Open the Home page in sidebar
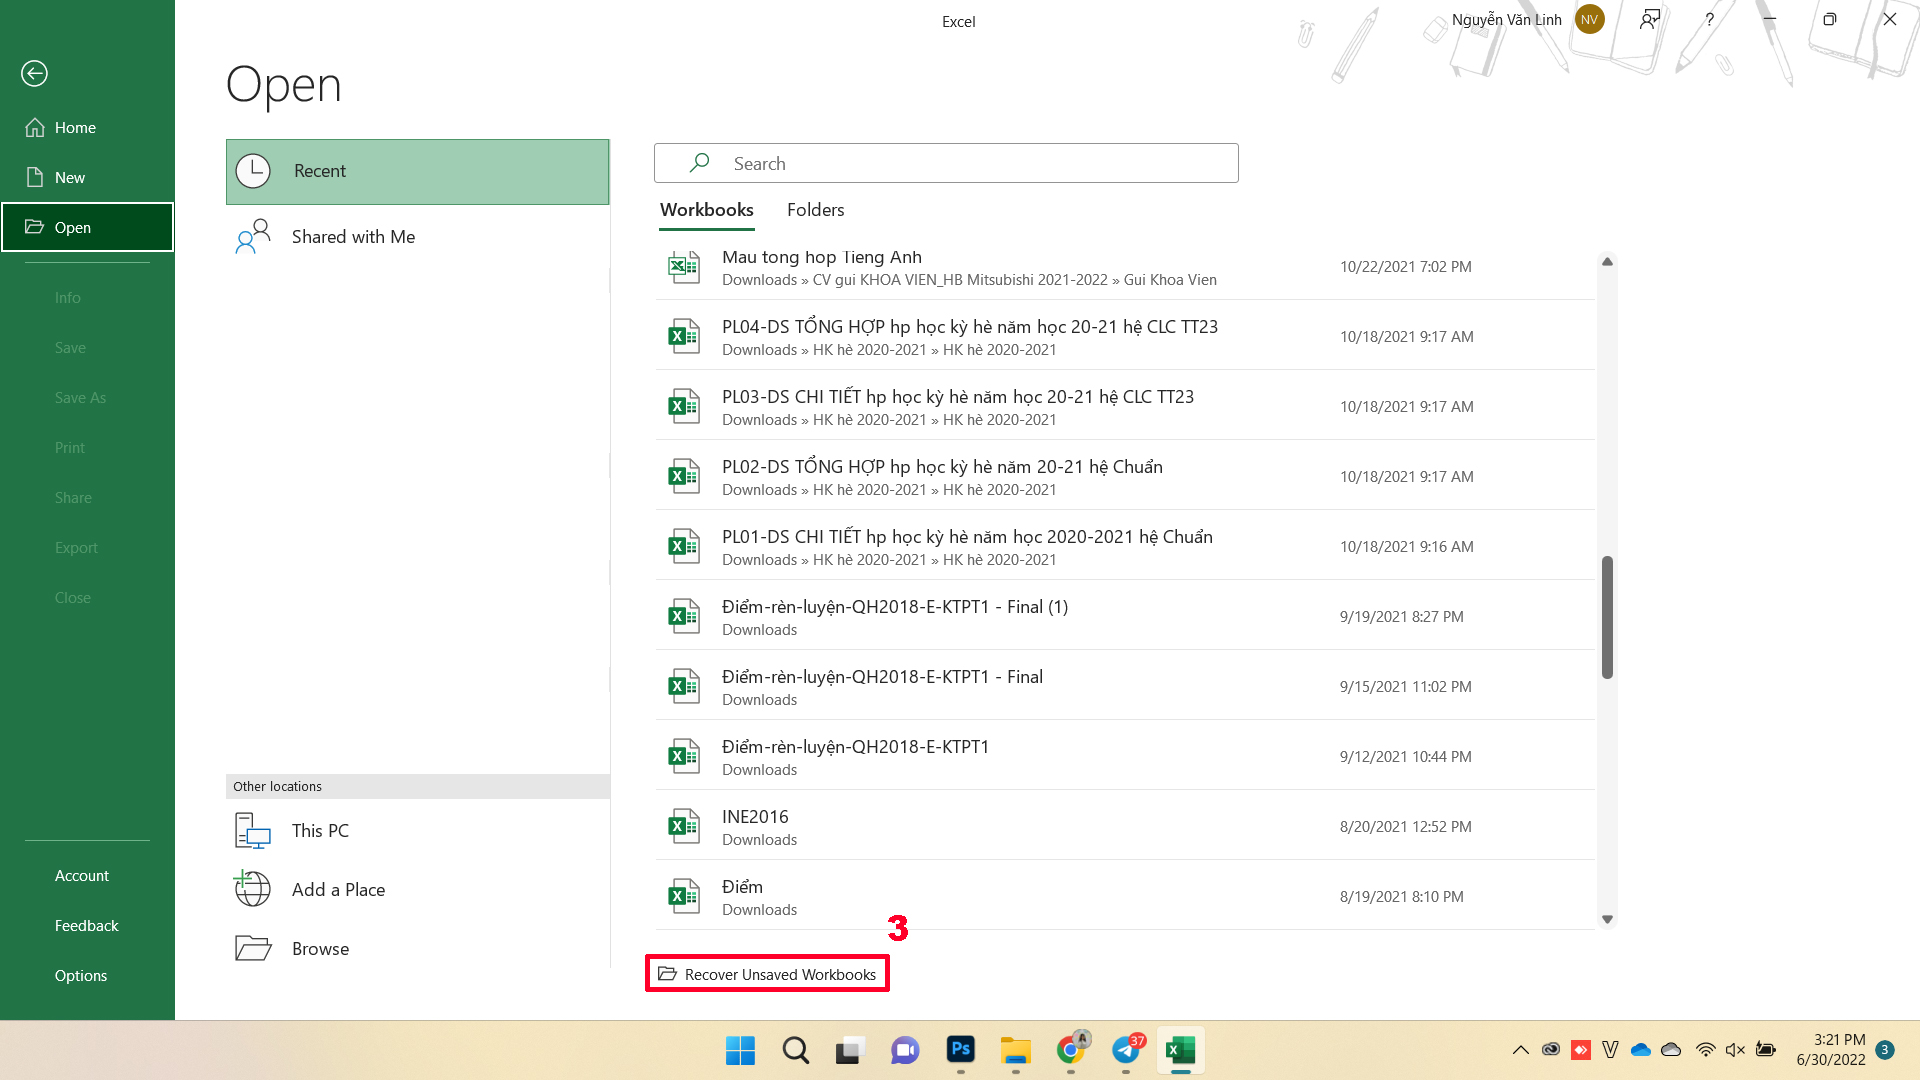Screen dimensions: 1920x1080 pyautogui.click(x=87, y=127)
